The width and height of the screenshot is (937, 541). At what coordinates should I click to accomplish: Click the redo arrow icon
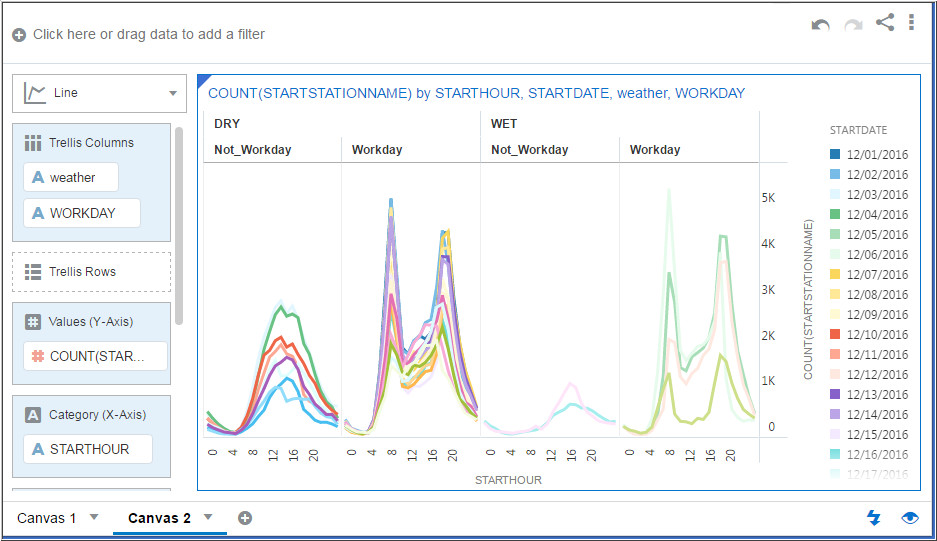pos(853,25)
